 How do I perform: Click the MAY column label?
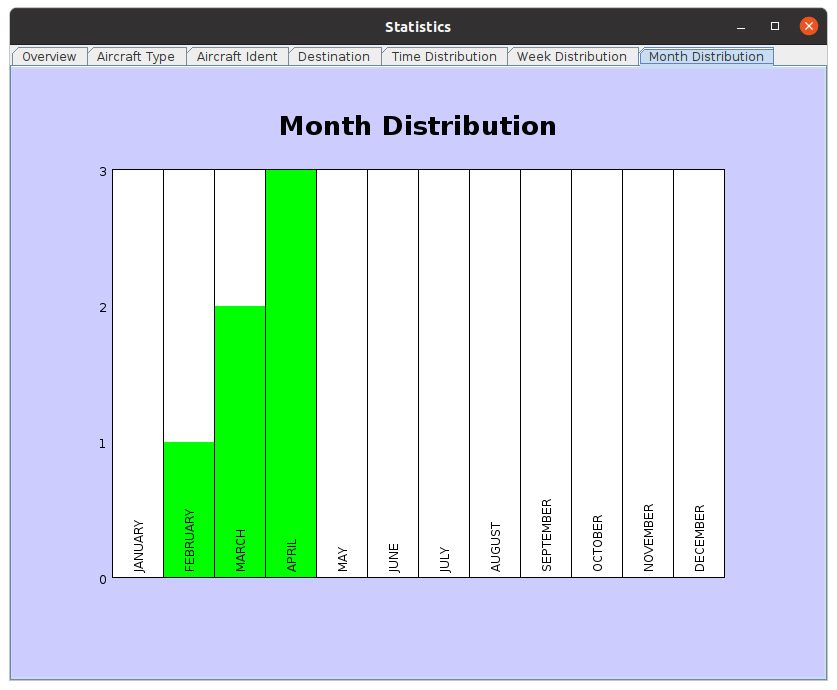tap(343, 559)
